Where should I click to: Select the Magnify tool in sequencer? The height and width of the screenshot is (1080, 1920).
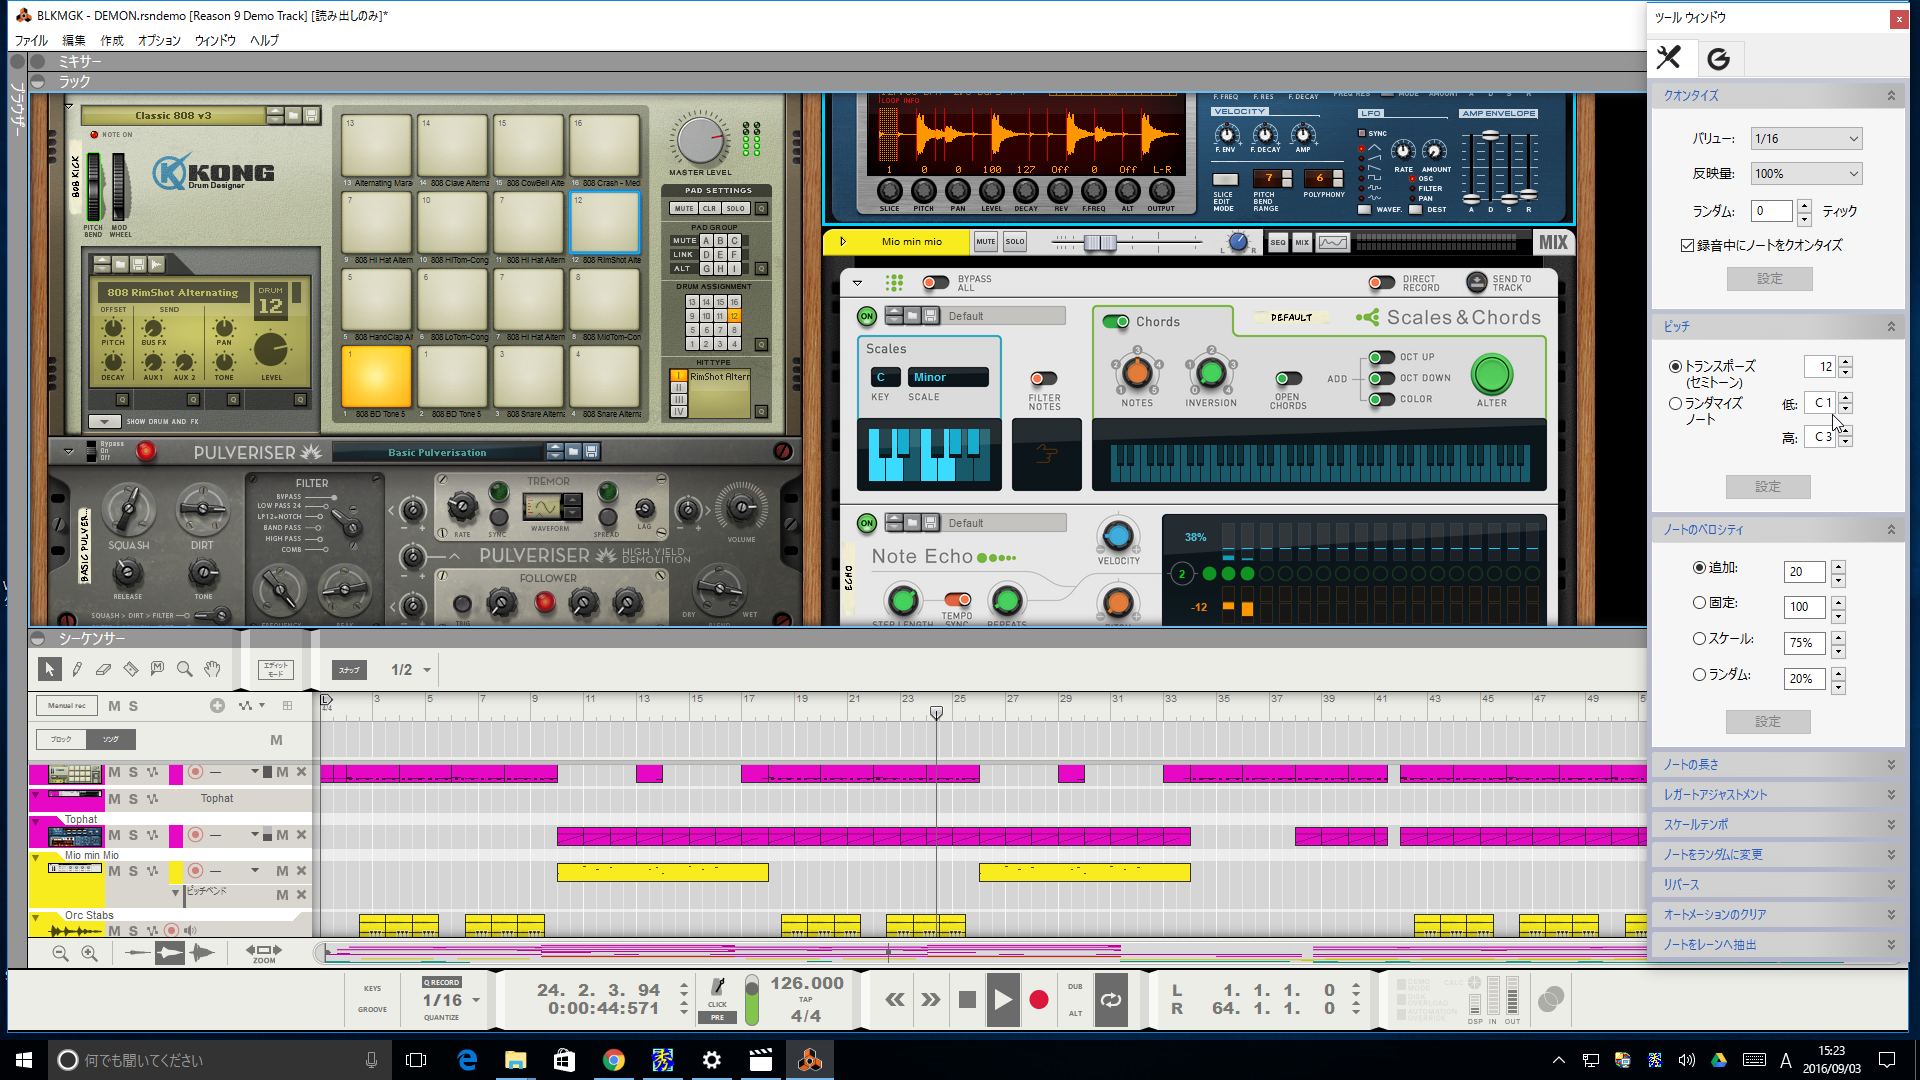pyautogui.click(x=184, y=669)
